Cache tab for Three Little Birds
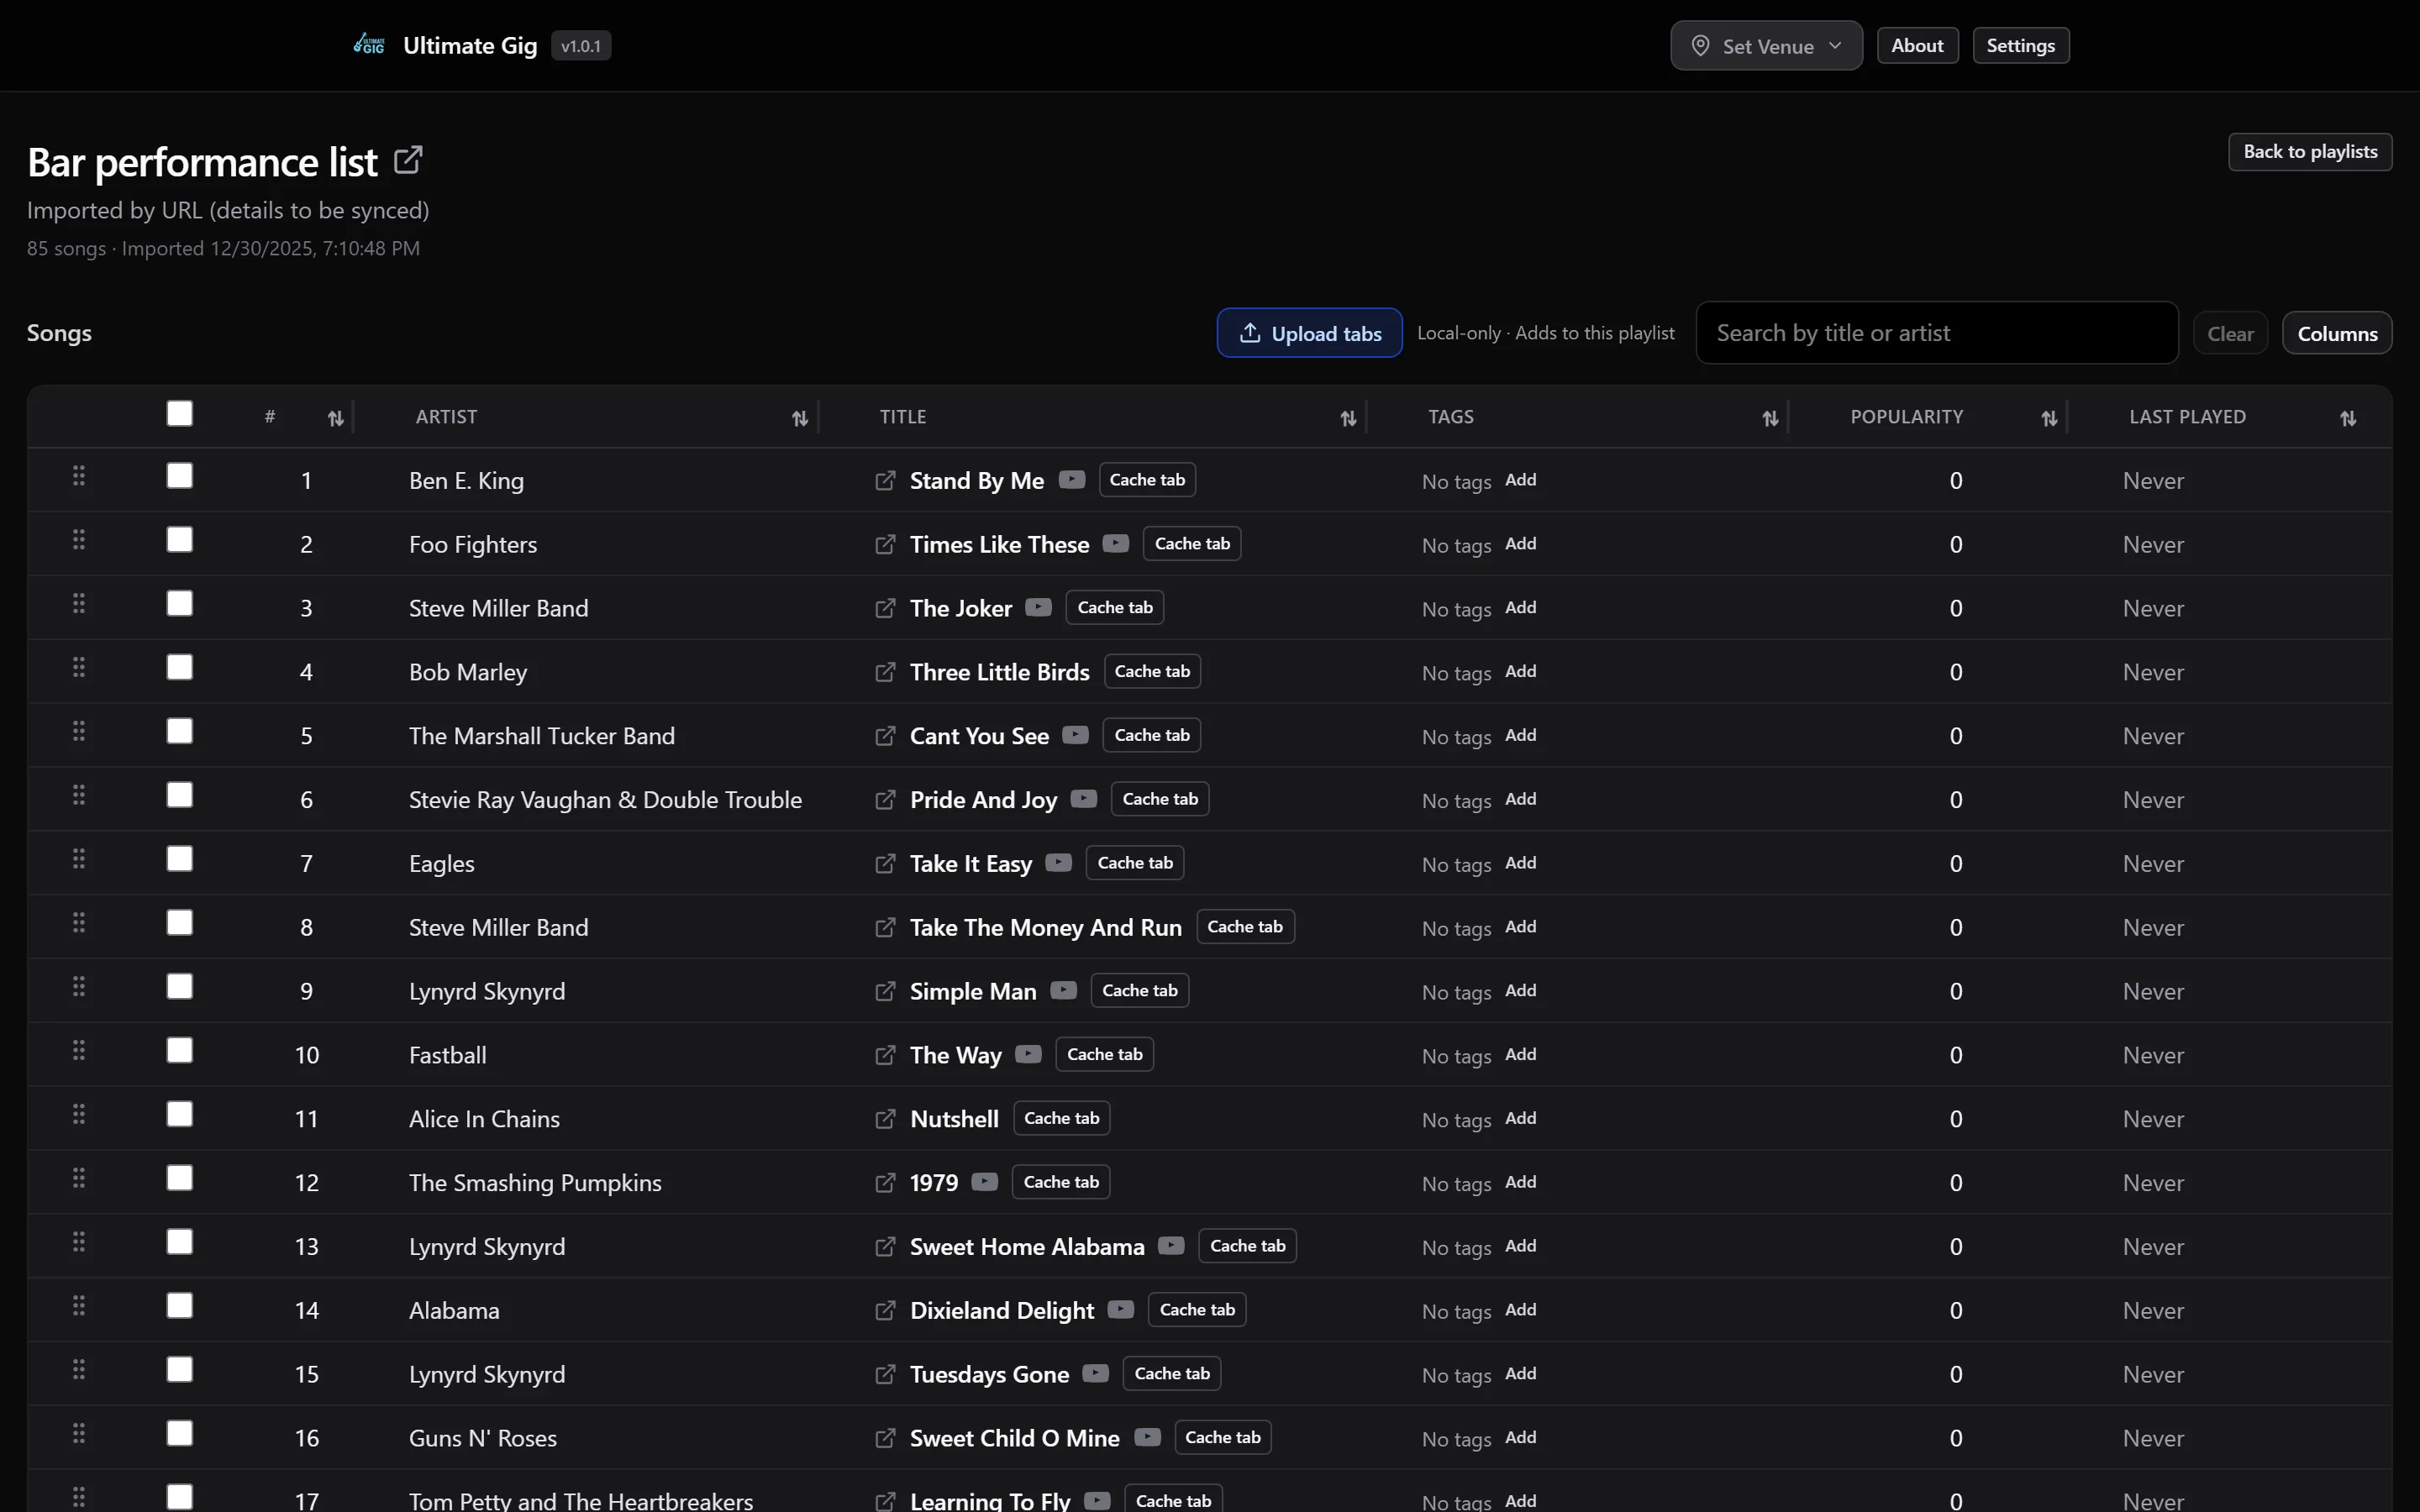 pos(1152,672)
